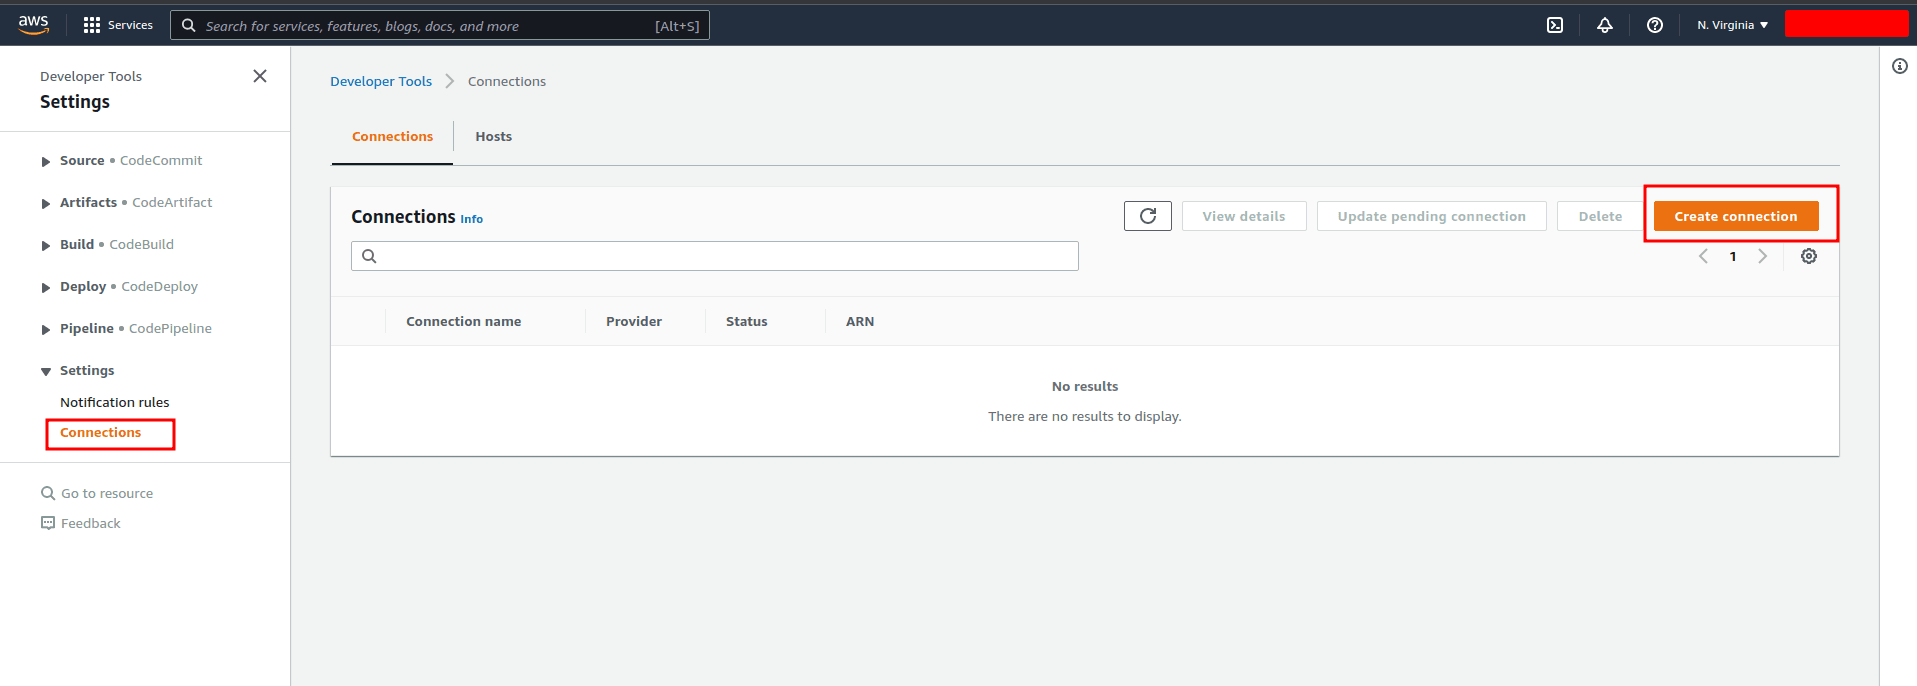This screenshot has width=1917, height=686.
Task: Open the info panel icon at right edge
Action: [x=1900, y=66]
